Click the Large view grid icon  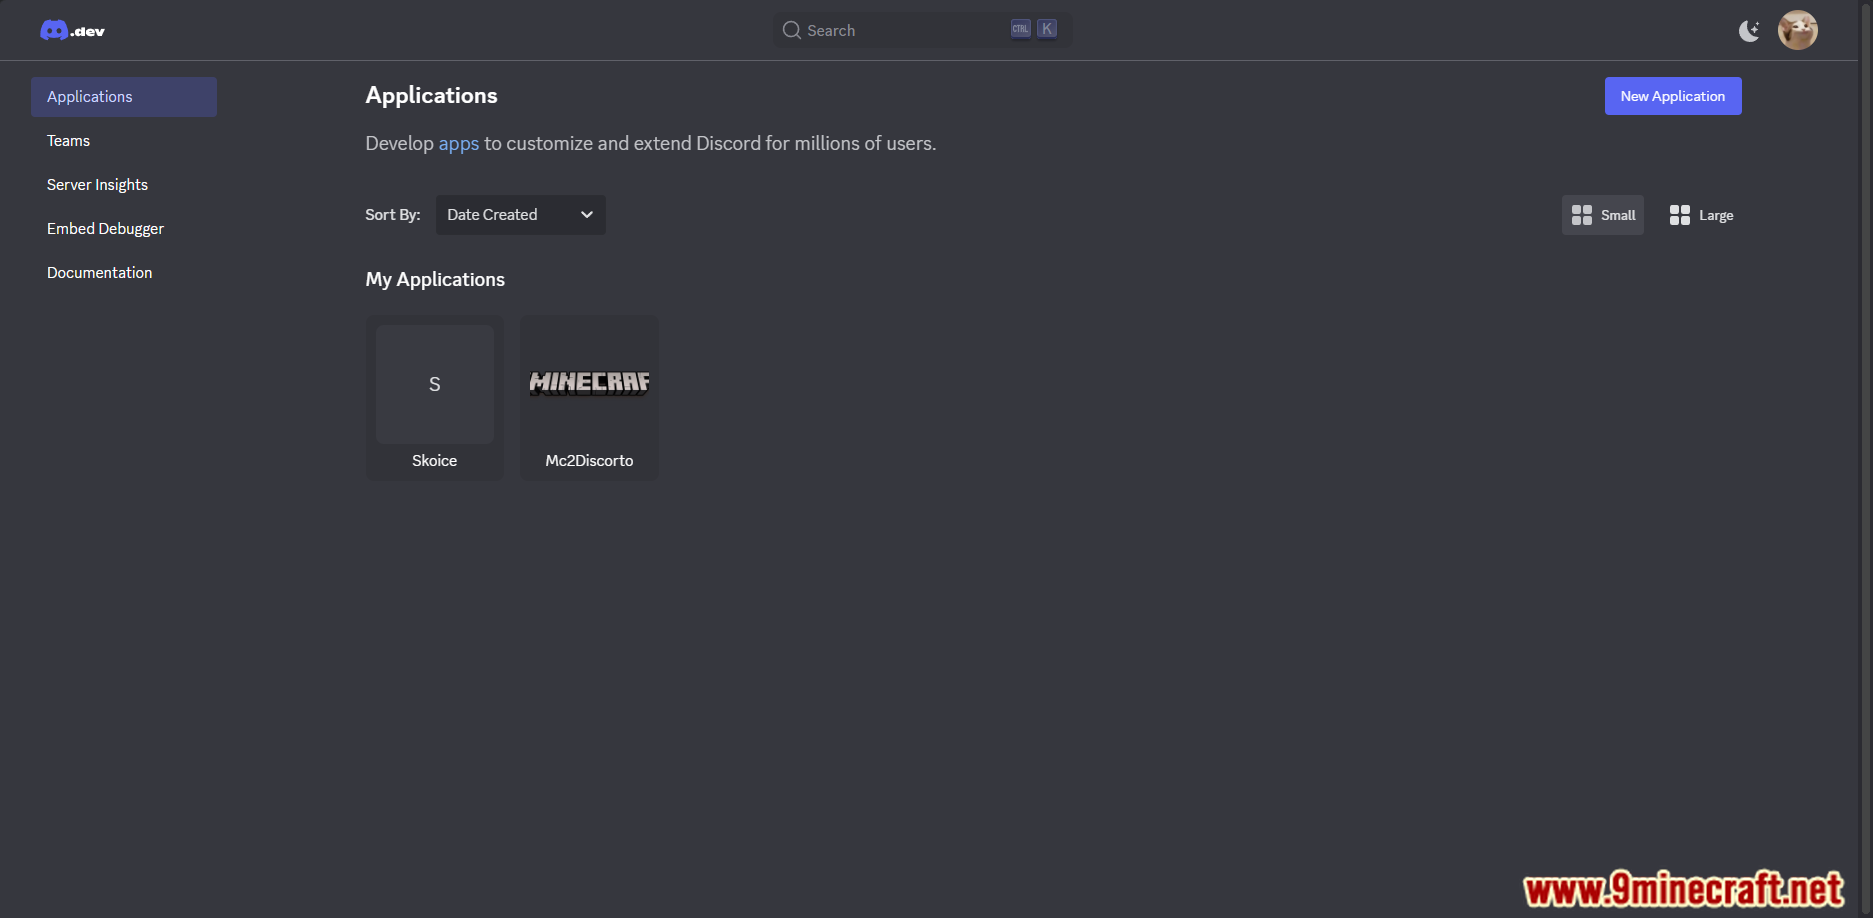[x=1680, y=215]
